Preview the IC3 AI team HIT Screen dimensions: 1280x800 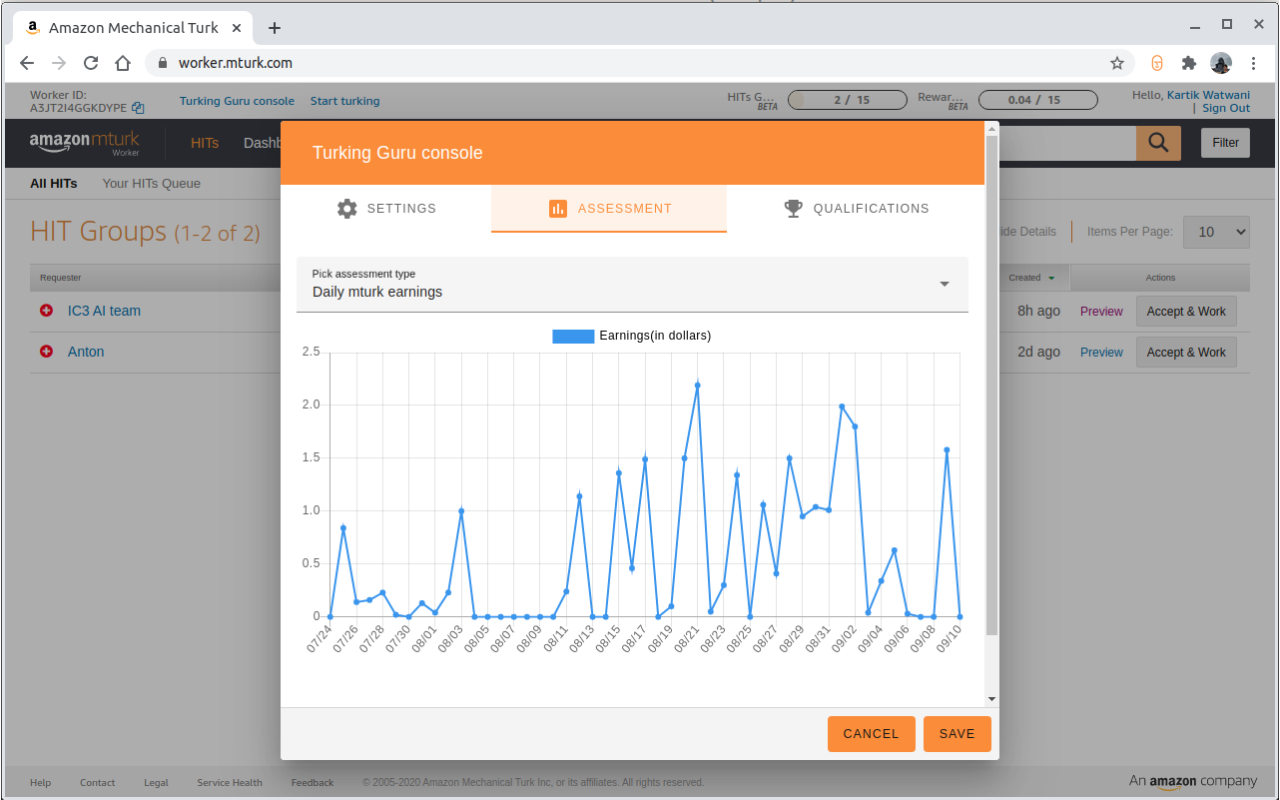point(1101,311)
